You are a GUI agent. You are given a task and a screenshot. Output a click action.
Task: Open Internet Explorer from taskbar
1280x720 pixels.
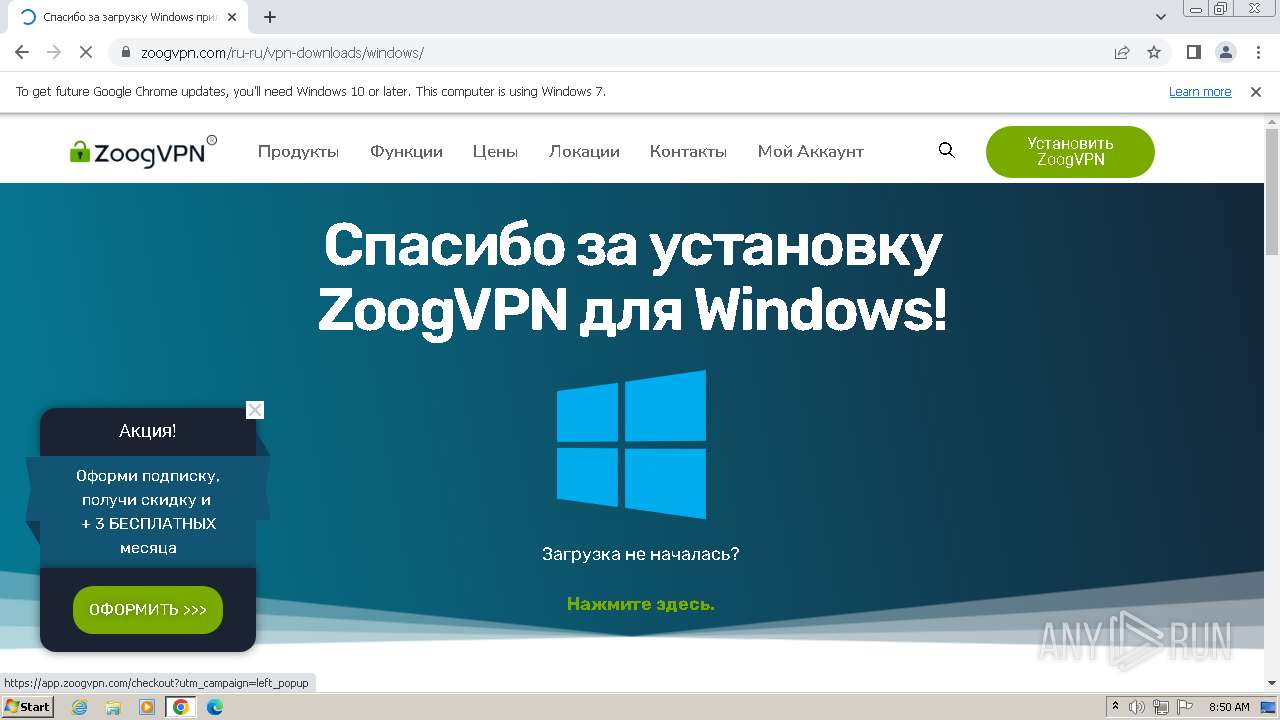tap(79, 707)
